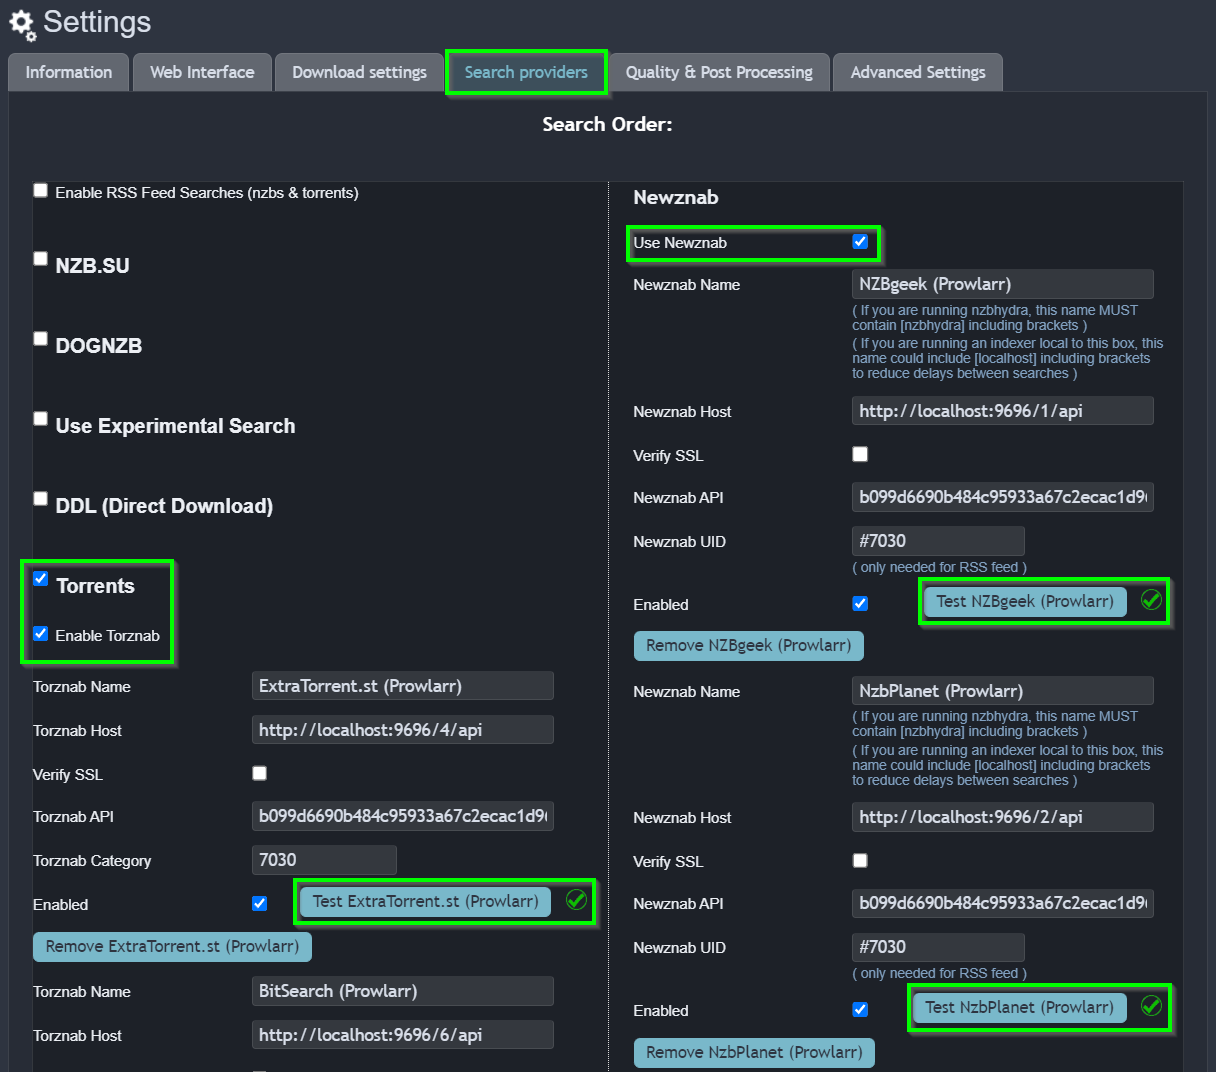This screenshot has height=1072, width=1216.
Task: Switch to Quality & Post Processing tab
Action: tap(719, 72)
